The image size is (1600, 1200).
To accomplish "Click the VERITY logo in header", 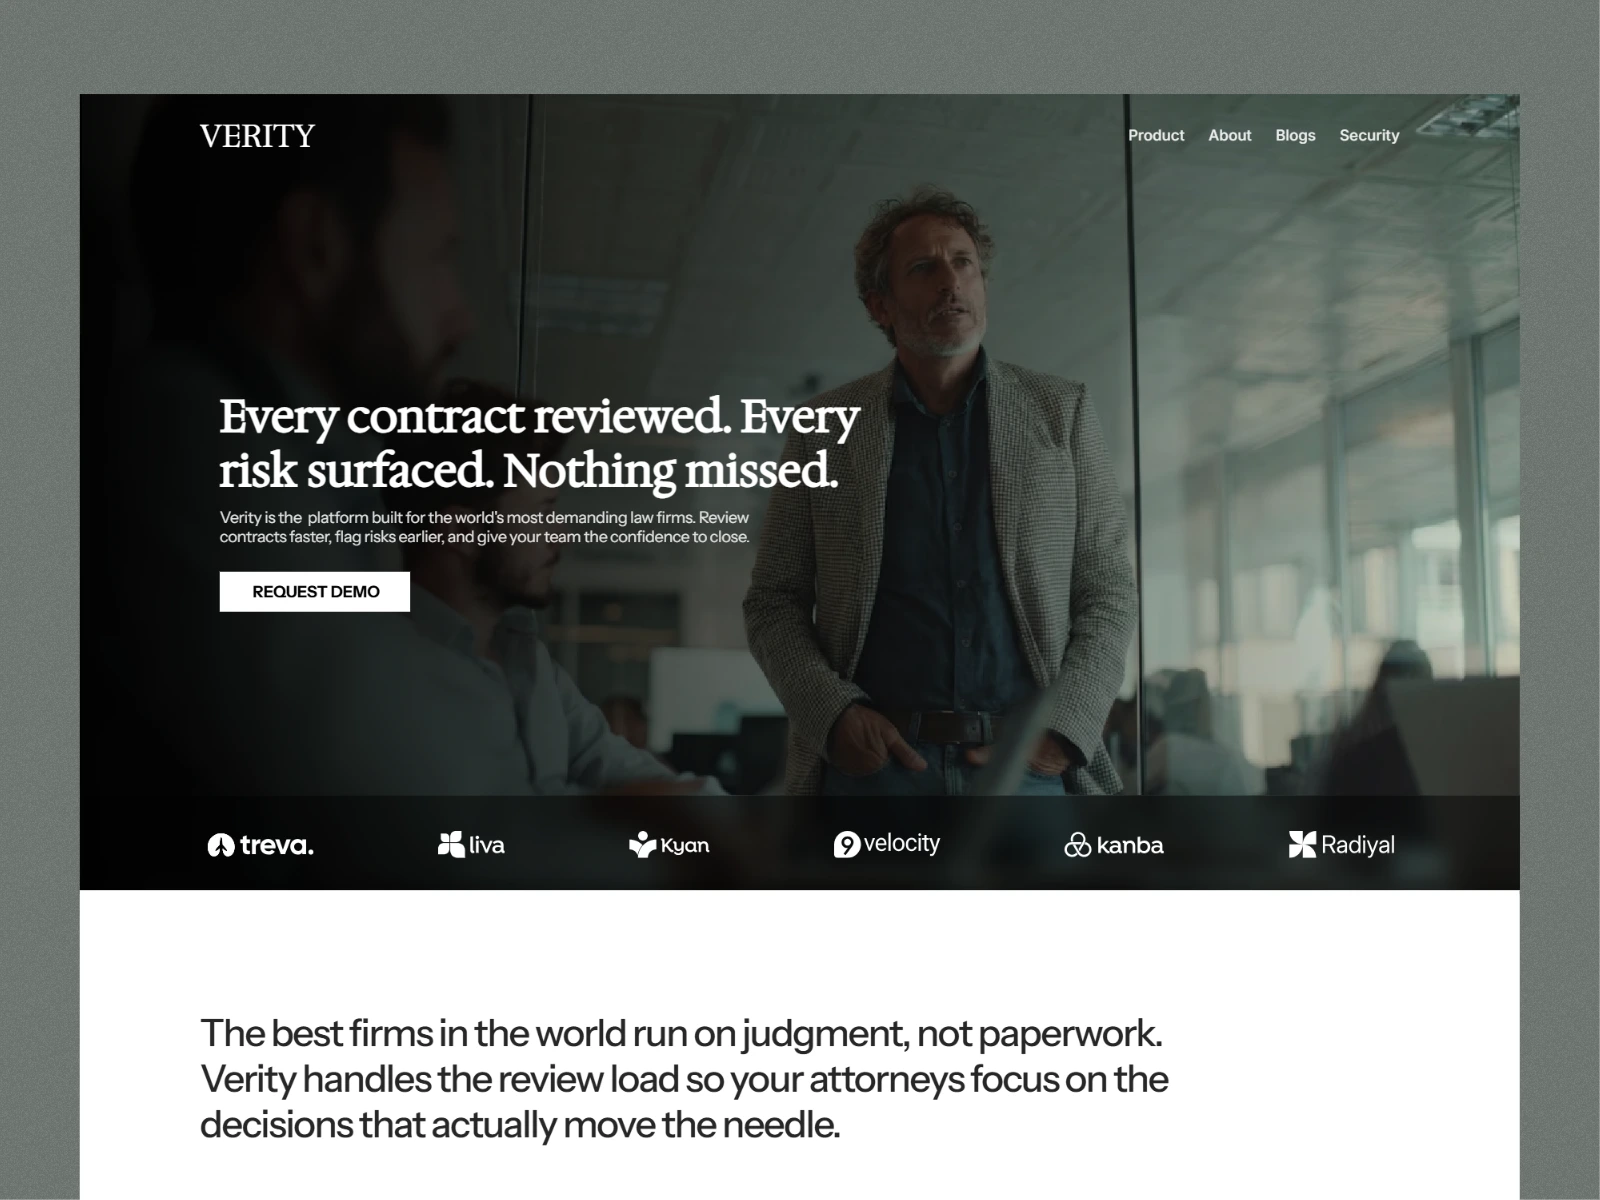I will tap(257, 135).
